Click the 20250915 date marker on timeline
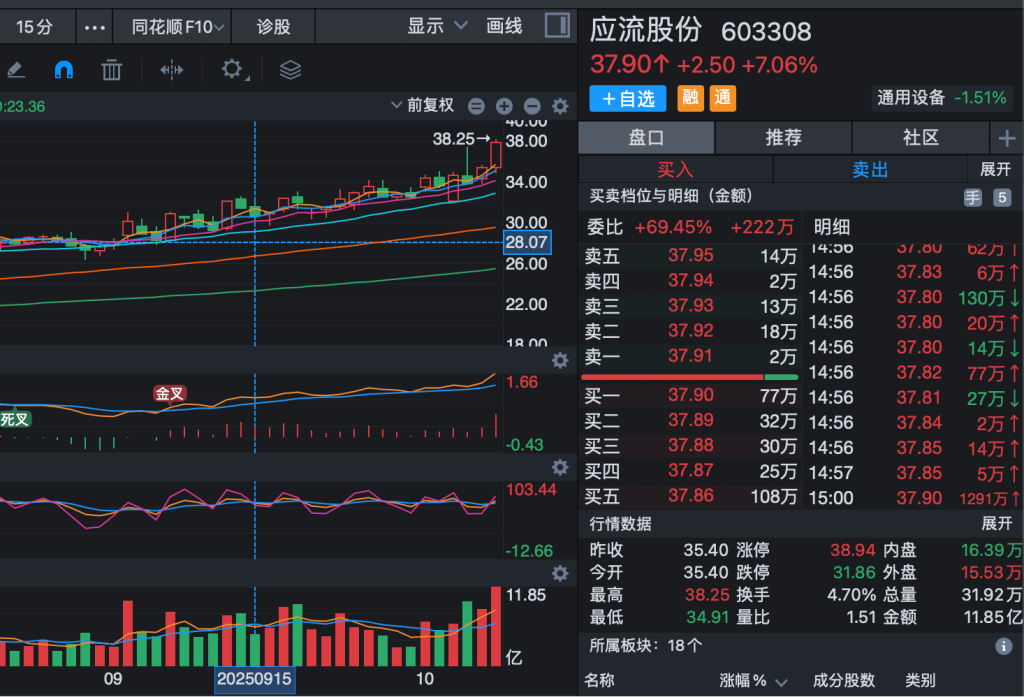Screen dimensions: 1024x697 point(255,679)
